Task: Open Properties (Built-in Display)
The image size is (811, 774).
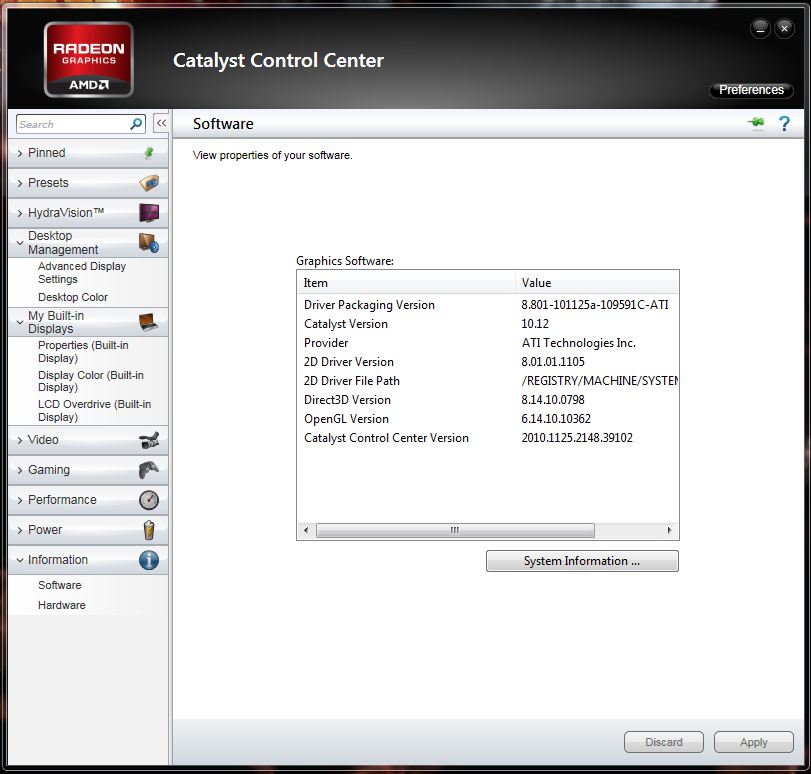Action: [83, 352]
